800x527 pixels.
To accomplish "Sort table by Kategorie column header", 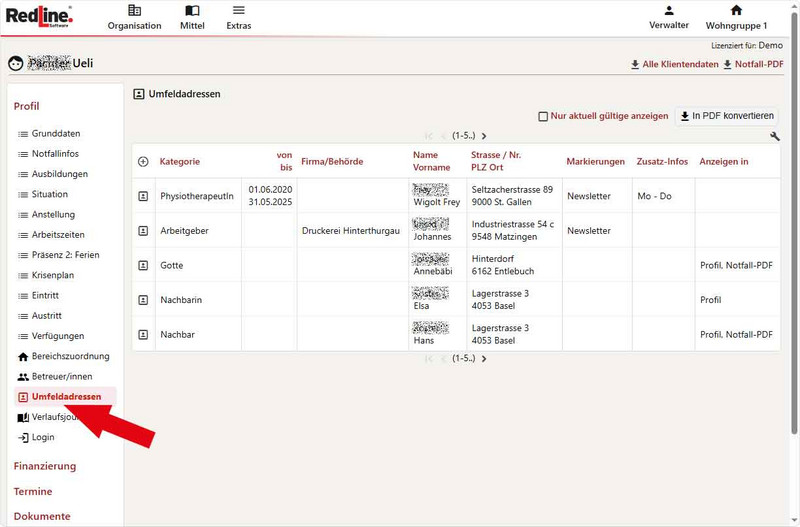I will click(180, 162).
